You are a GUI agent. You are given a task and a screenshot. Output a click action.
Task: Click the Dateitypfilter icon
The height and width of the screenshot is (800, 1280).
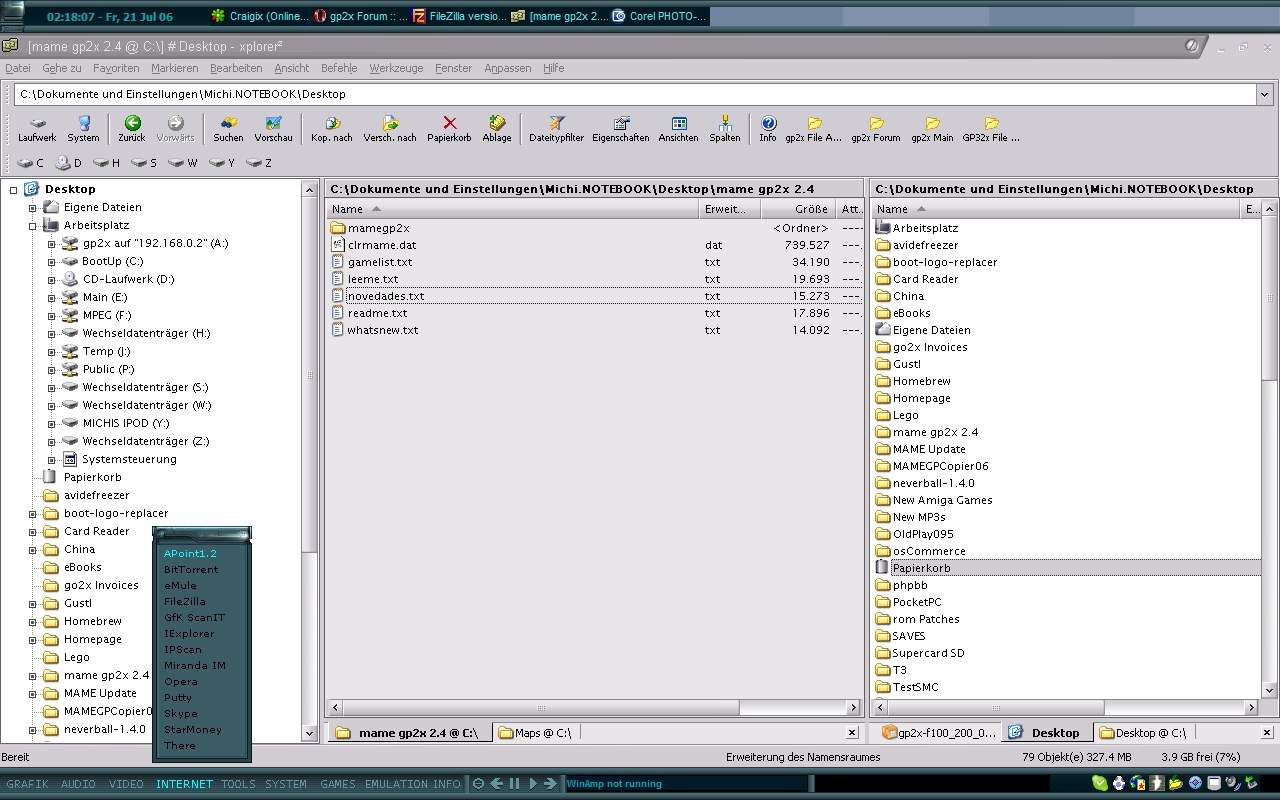tap(557, 129)
